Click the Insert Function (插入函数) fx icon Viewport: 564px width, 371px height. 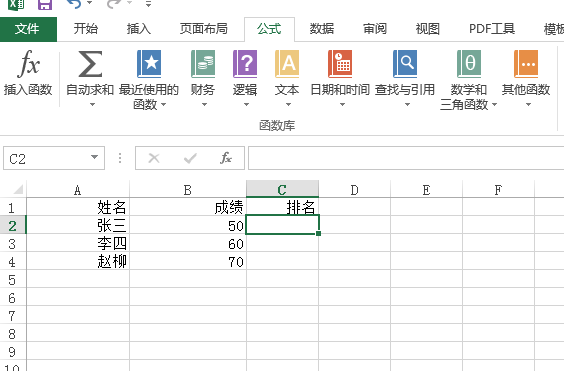click(28, 64)
